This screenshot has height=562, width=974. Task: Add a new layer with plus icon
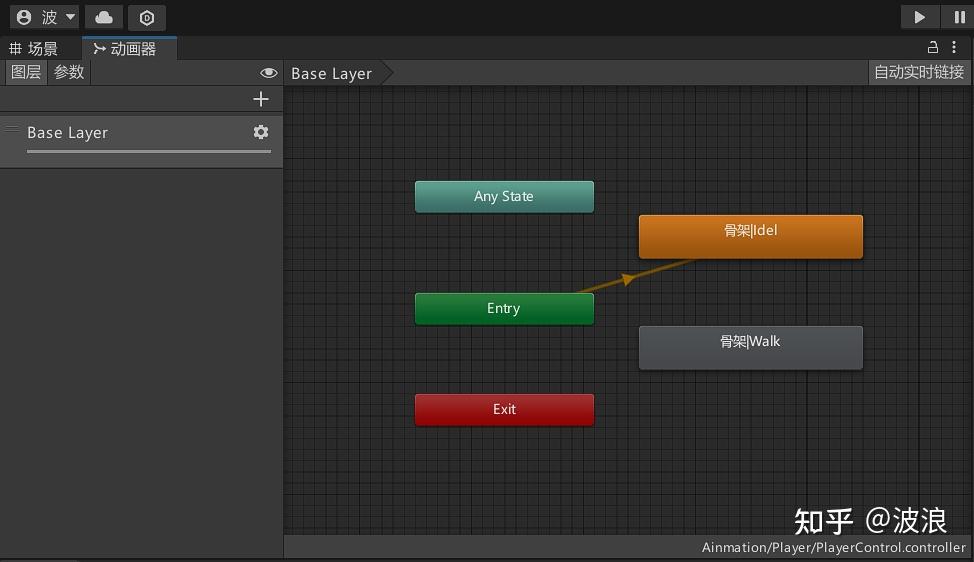pos(261,99)
